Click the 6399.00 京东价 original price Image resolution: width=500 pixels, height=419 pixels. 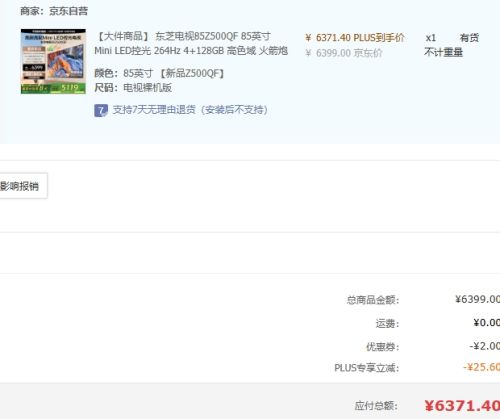point(344,53)
